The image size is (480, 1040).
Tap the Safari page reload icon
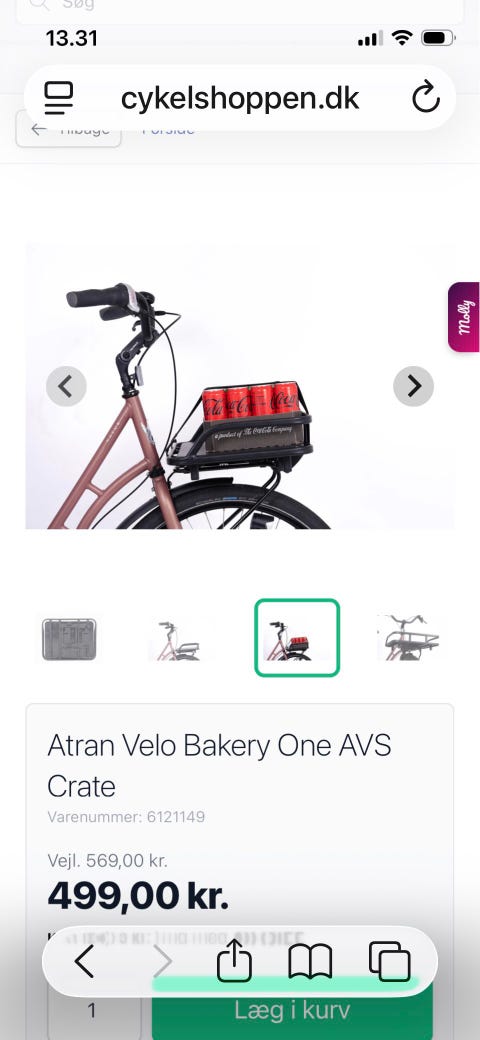click(x=426, y=98)
